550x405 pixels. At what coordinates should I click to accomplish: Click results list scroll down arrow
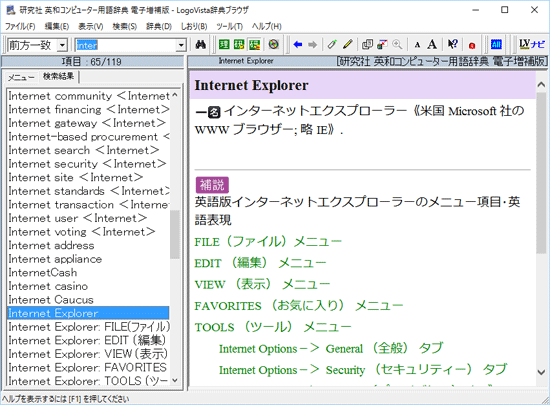click(x=175, y=380)
